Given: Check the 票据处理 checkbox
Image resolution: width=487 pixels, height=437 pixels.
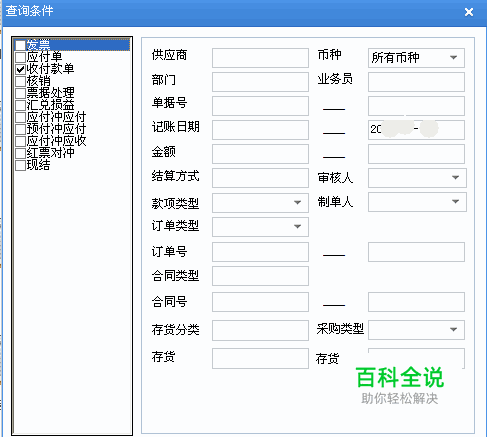Looking at the screenshot, I should click(x=21, y=93).
